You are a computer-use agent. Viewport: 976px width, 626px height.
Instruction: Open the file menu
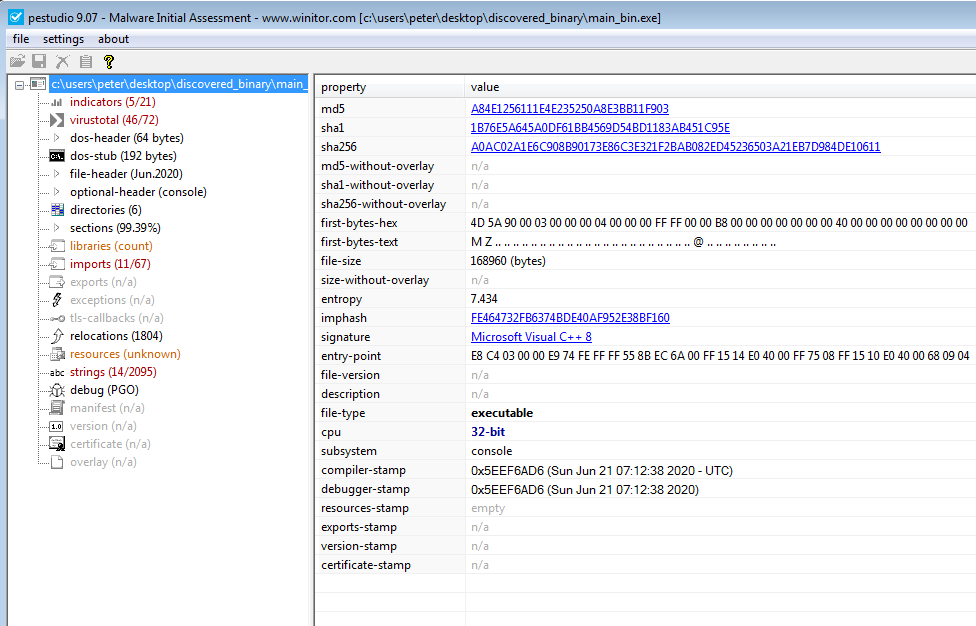pyautogui.click(x=21, y=39)
